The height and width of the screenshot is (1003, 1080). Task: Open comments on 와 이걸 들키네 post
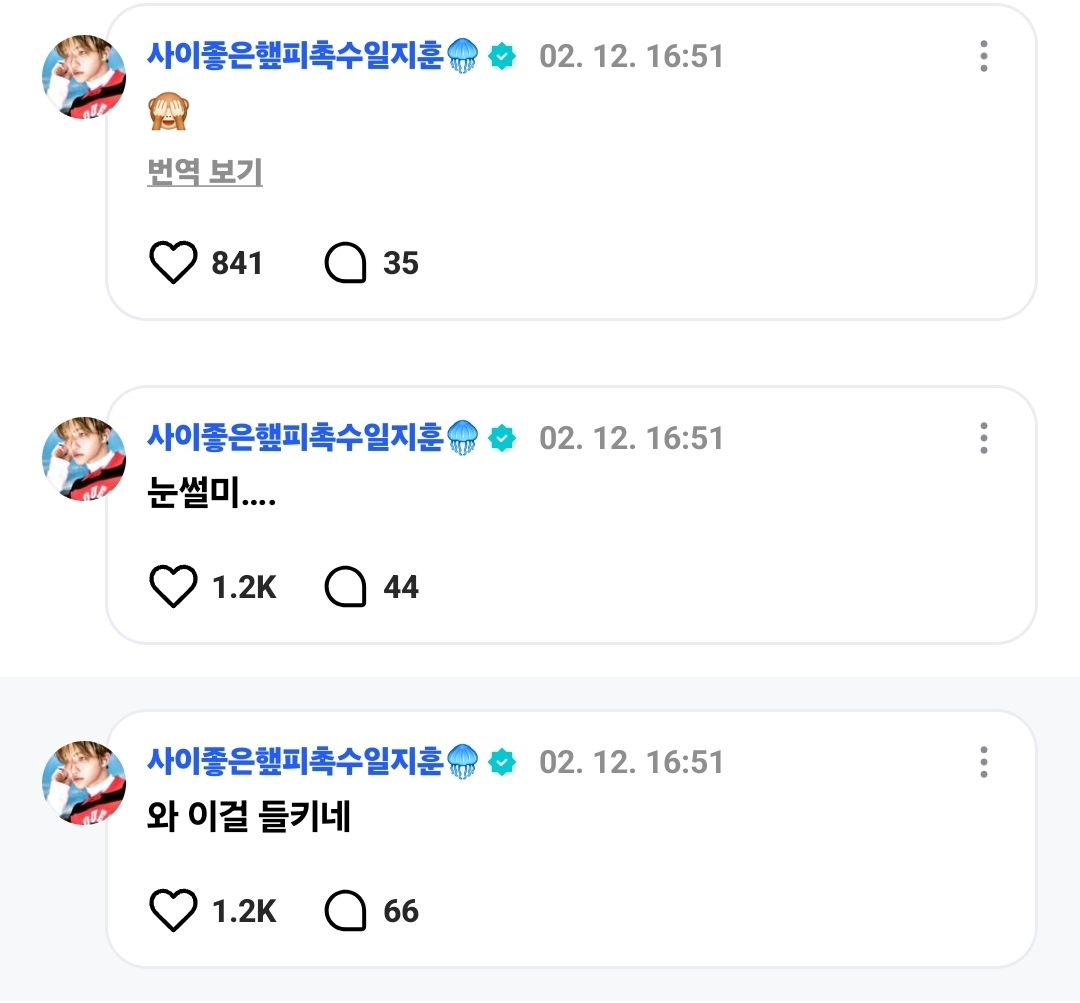coord(345,911)
